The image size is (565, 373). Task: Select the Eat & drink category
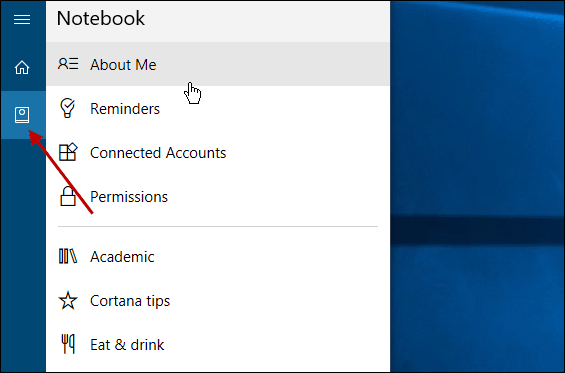[218, 345]
